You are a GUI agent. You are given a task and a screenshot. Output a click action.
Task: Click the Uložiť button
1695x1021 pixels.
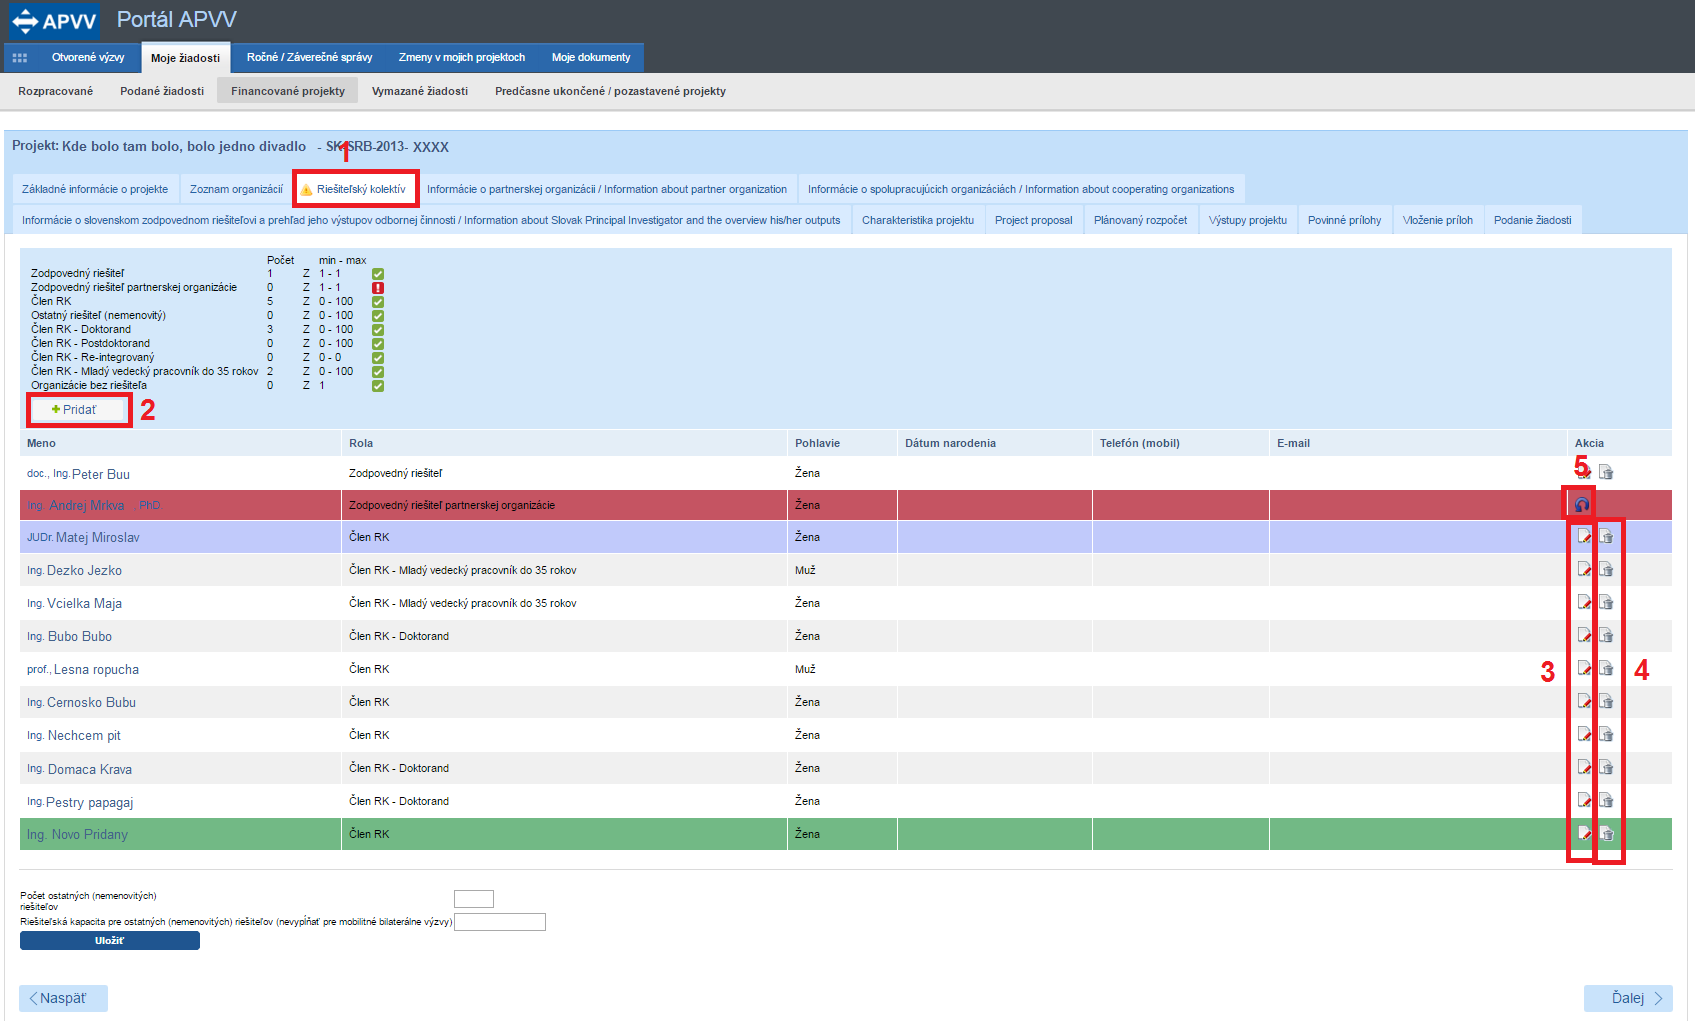pos(110,941)
